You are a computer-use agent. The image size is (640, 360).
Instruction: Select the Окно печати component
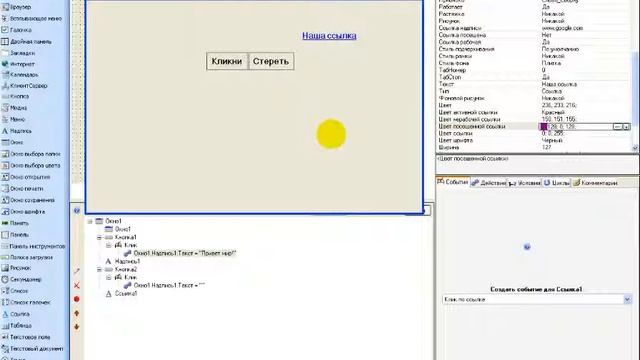22,189
